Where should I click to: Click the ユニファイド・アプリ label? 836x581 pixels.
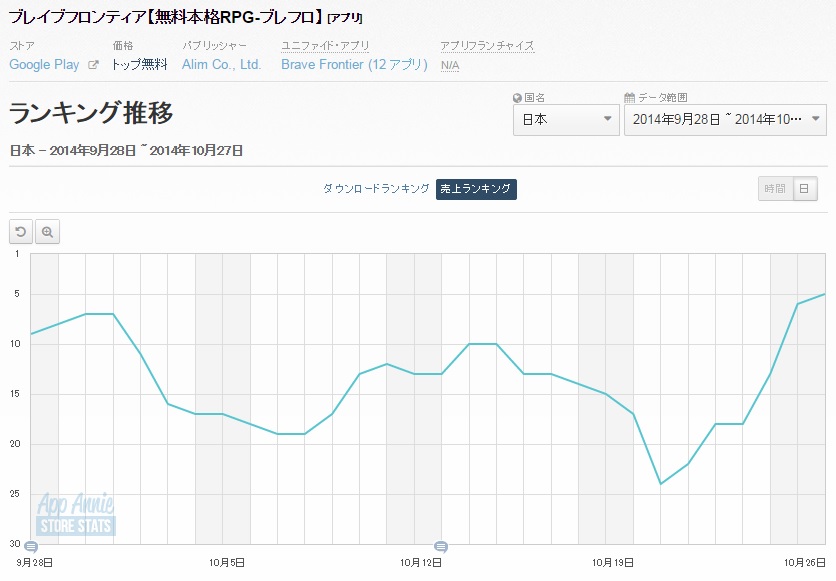point(325,46)
